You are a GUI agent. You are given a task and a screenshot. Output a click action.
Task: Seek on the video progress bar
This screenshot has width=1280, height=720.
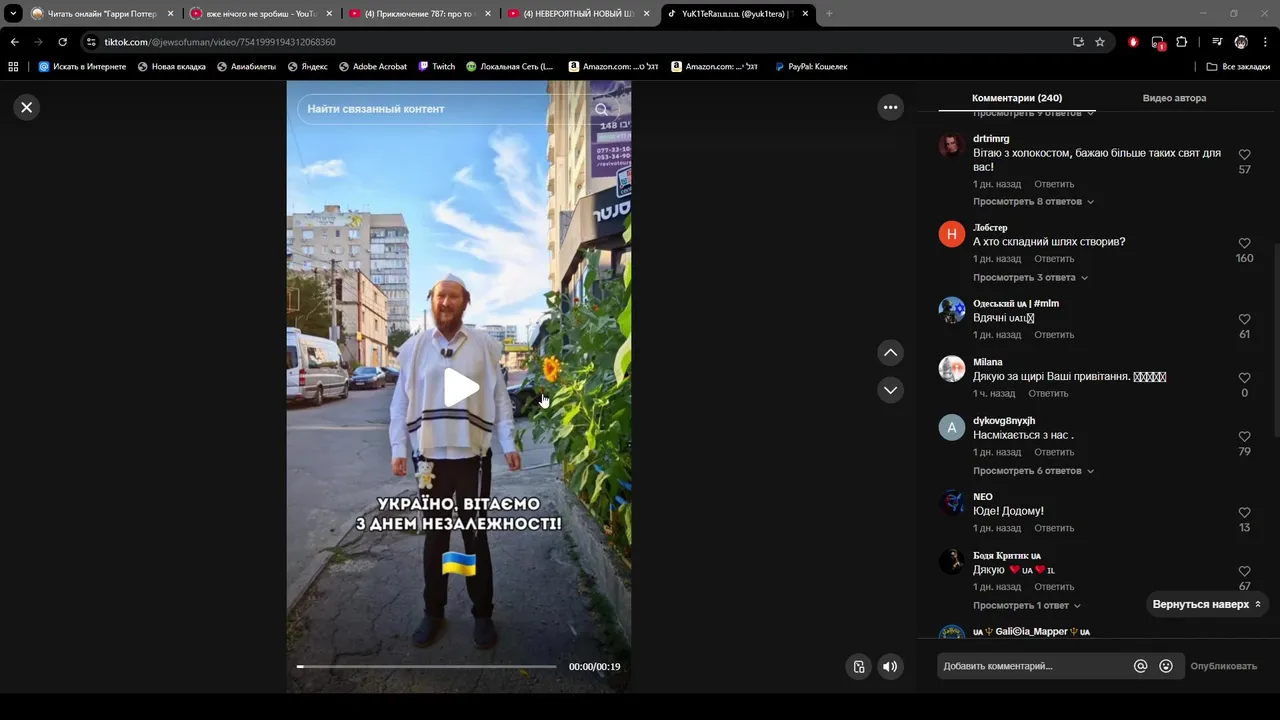pos(427,666)
